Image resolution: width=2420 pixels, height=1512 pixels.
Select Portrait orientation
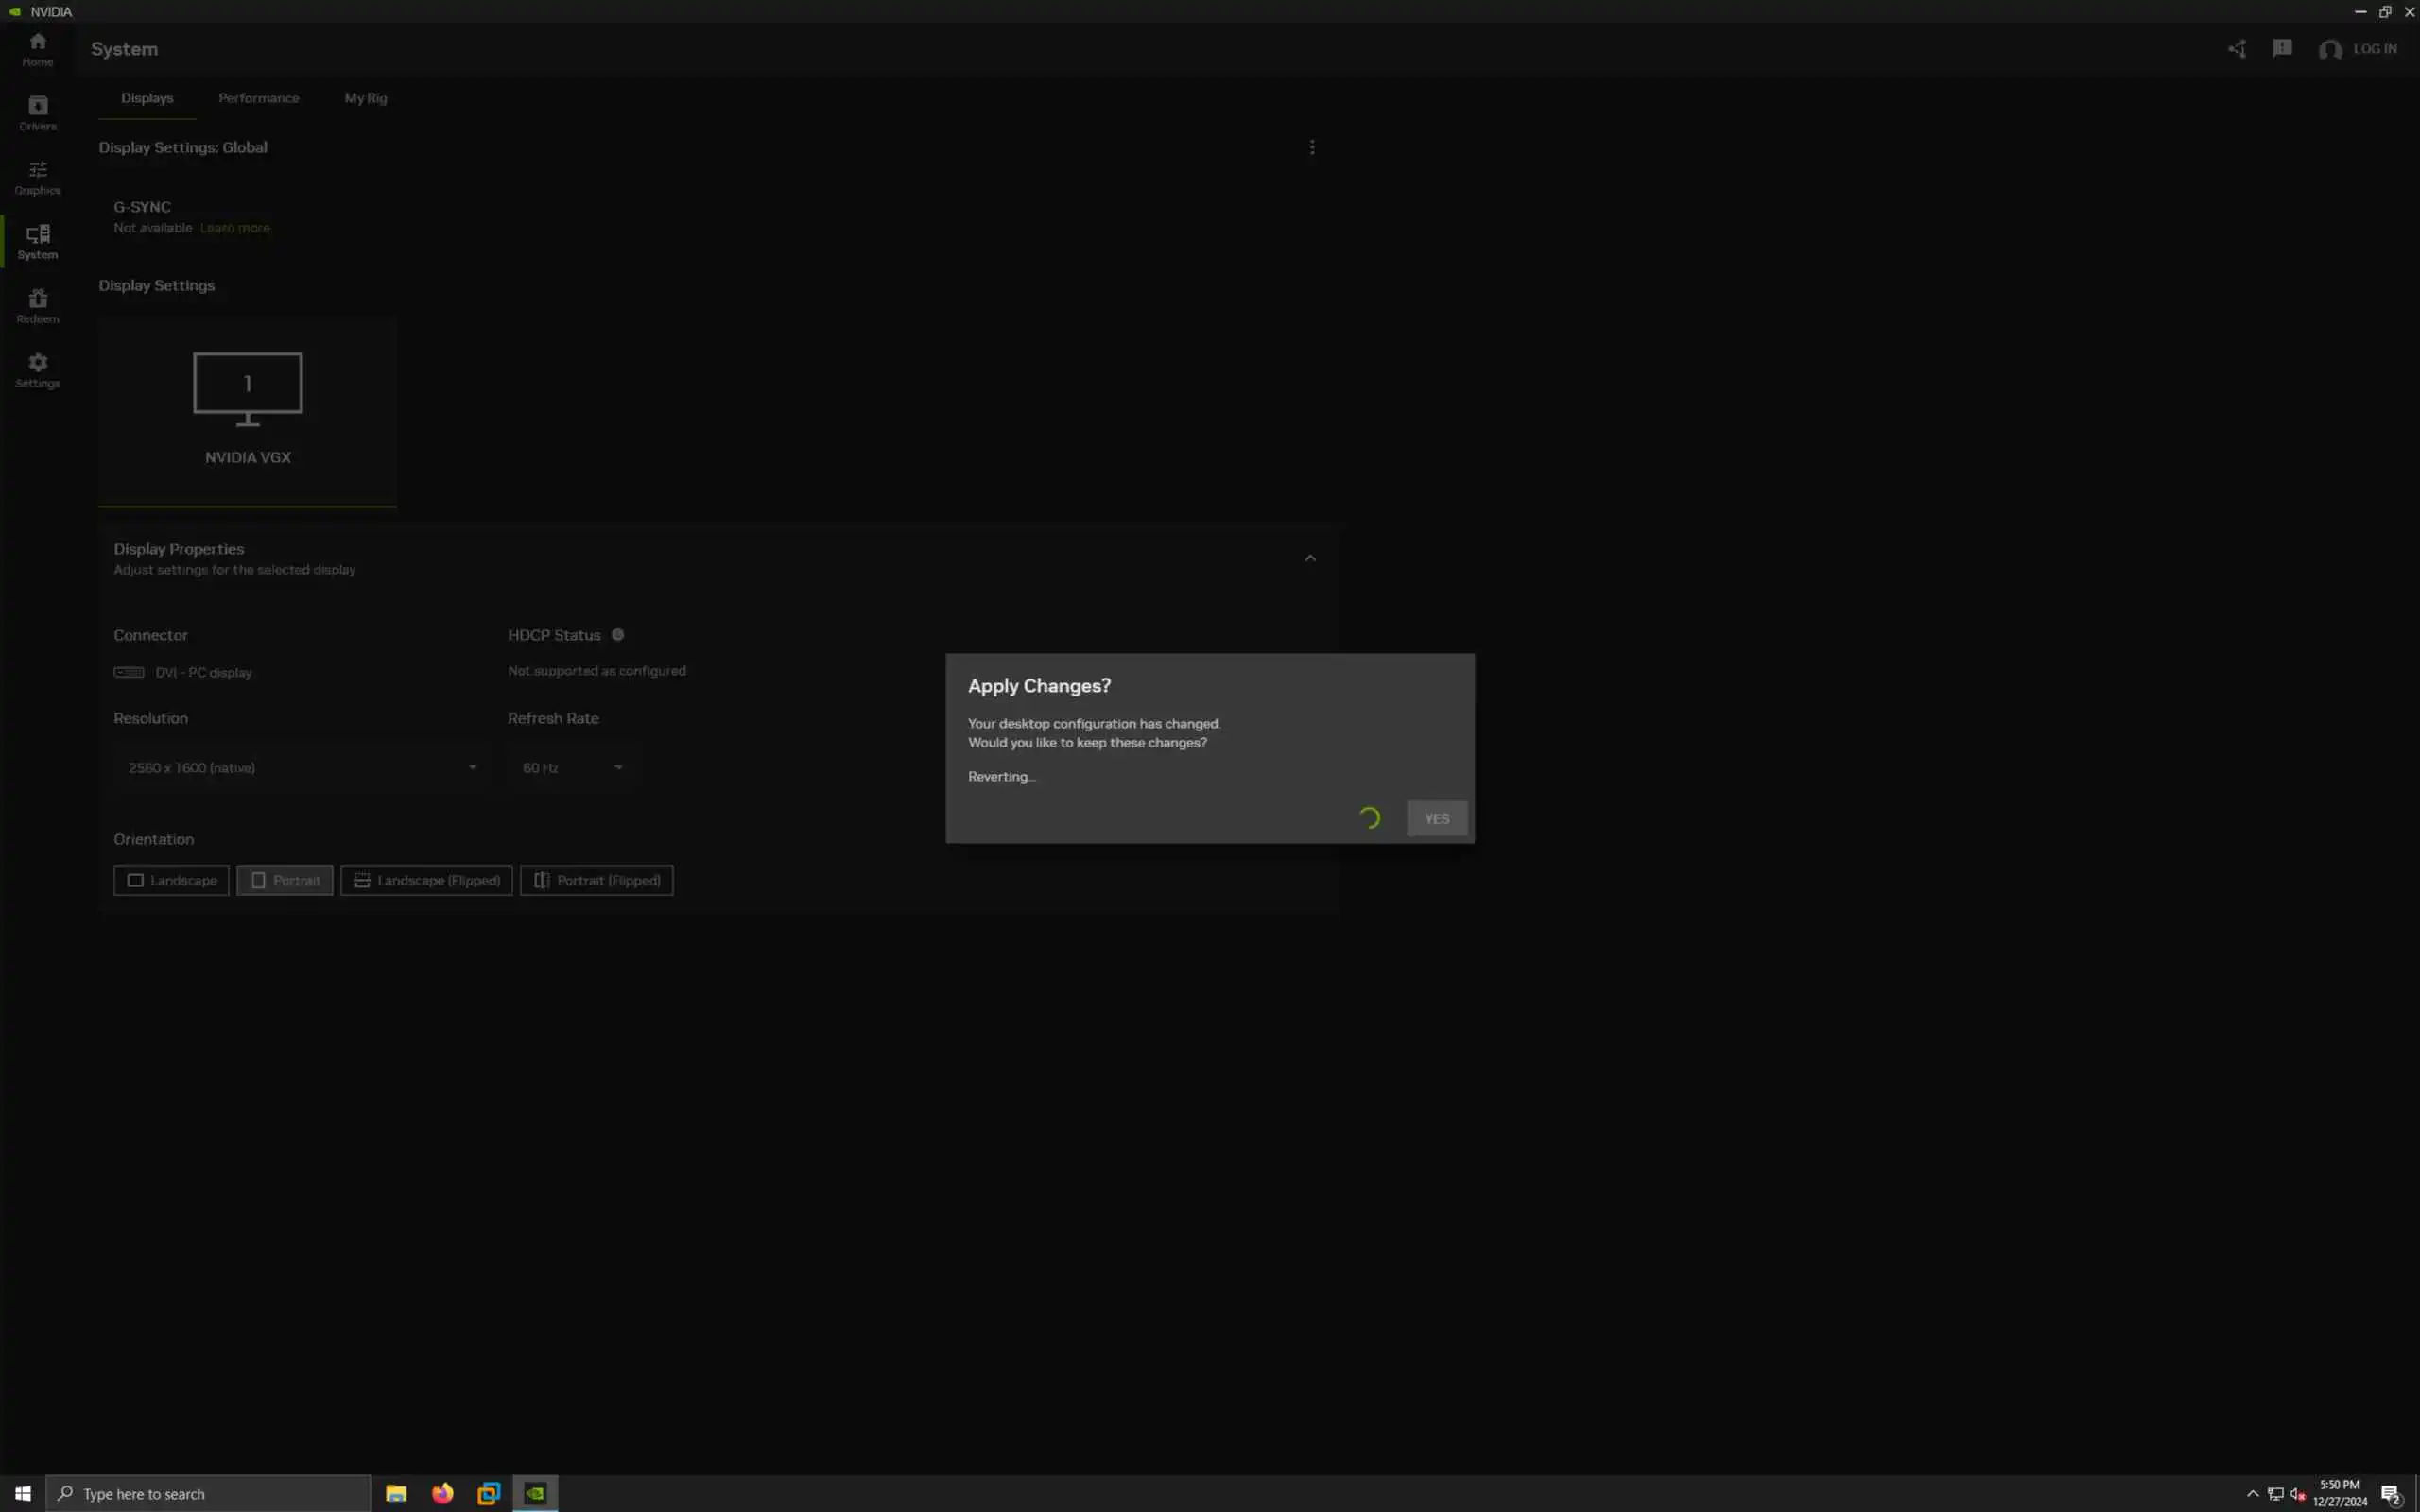[285, 880]
